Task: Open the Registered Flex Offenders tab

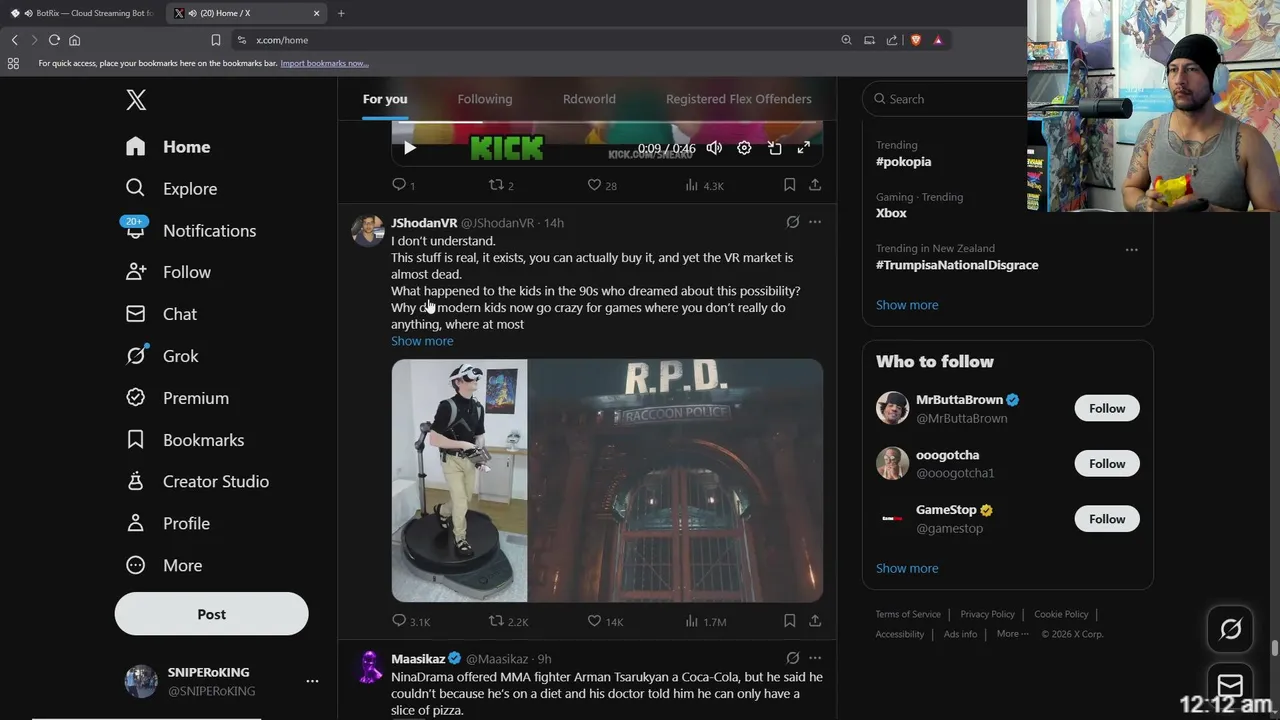Action: tap(739, 99)
